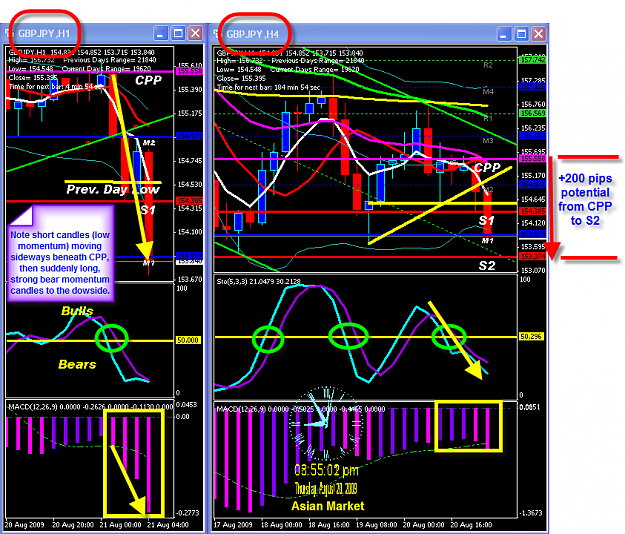Viewport: 625px width, 534px height.
Task: Select the green 157.742 price label in the H4 chart
Action: (533, 60)
